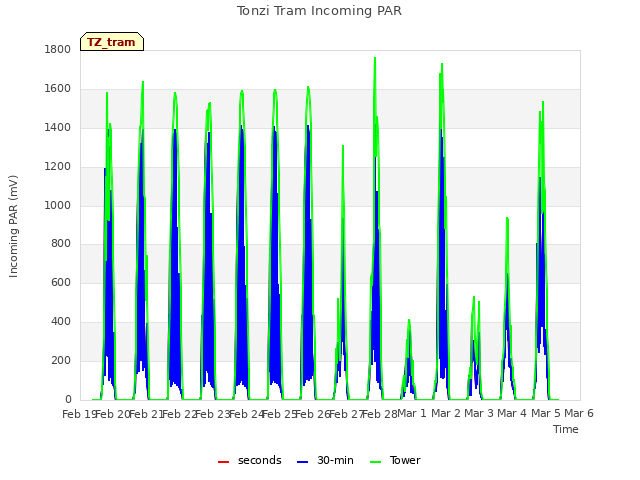
Task: Toggle the 'seconds' legend label
Action: coord(260,460)
